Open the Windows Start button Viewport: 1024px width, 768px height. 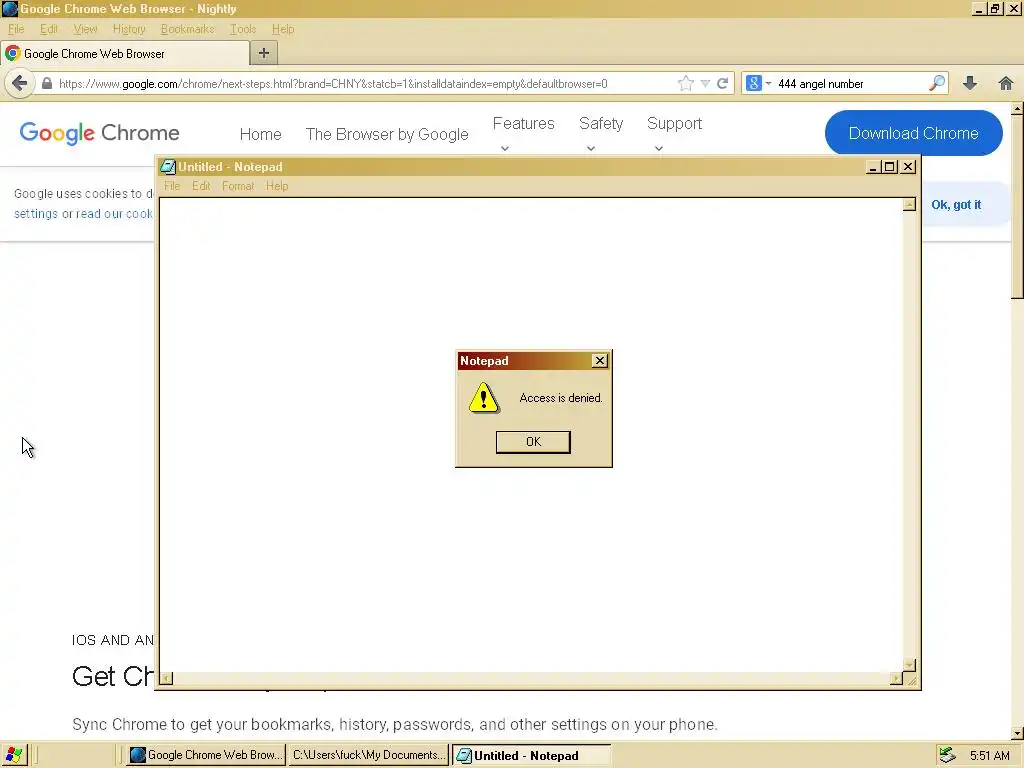tap(14, 755)
